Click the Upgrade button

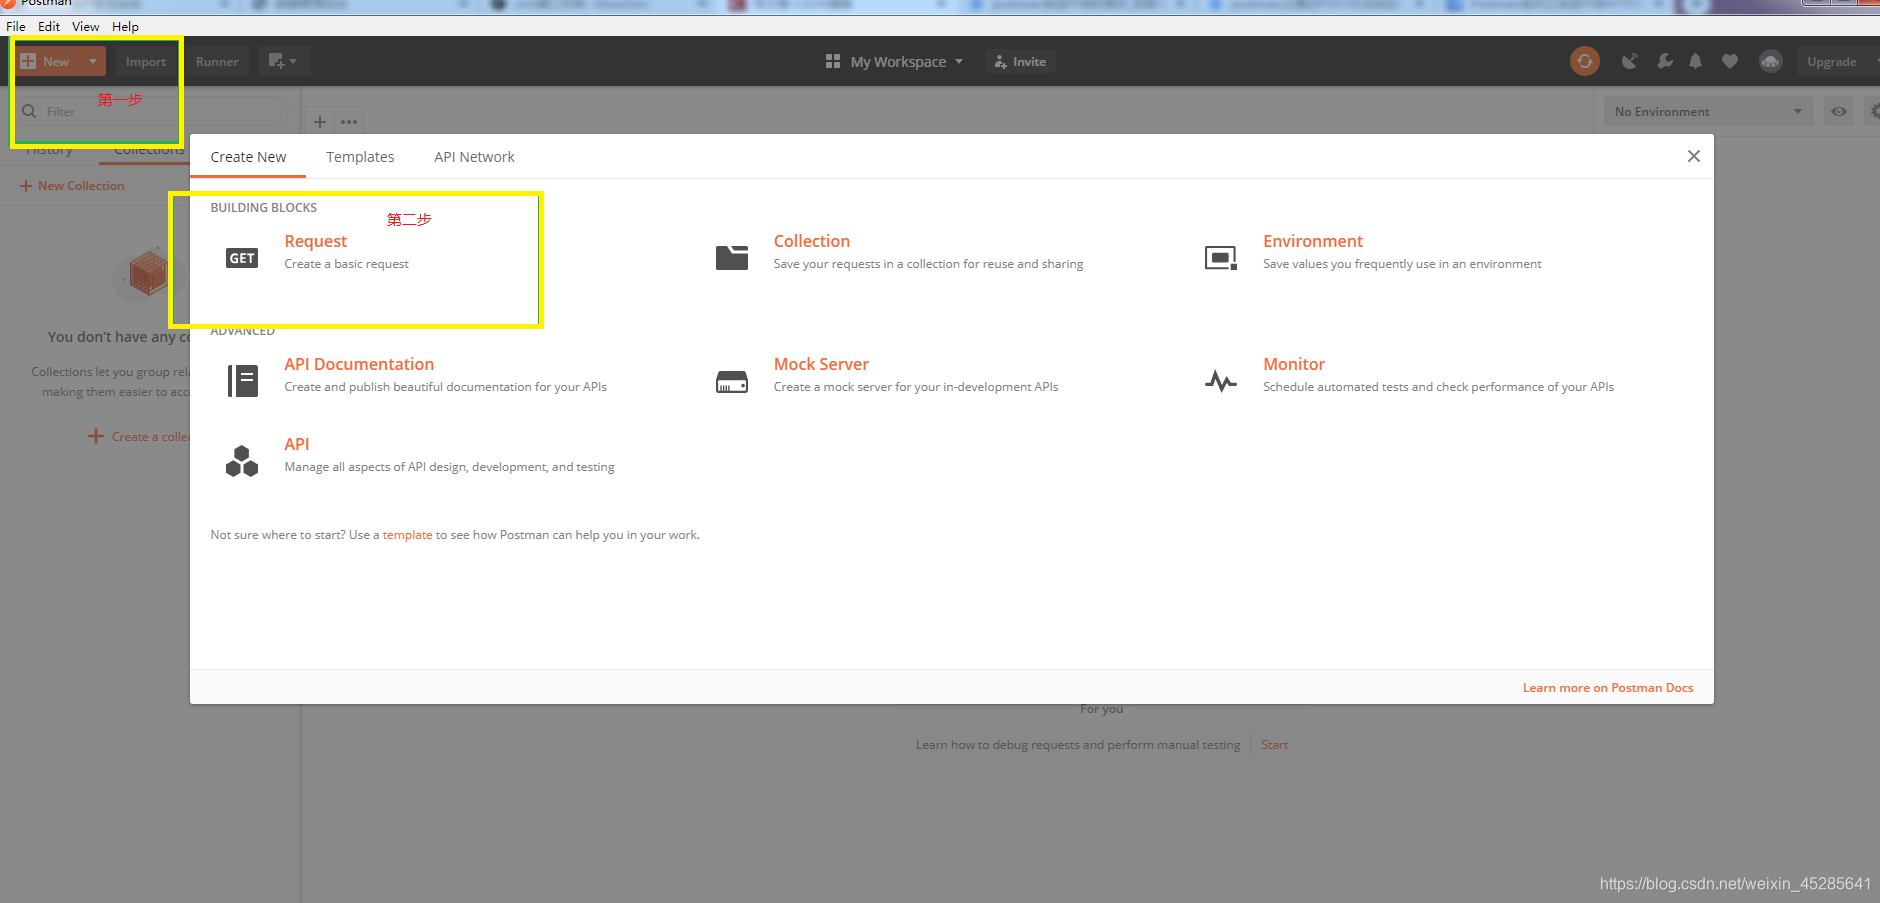pos(1832,61)
